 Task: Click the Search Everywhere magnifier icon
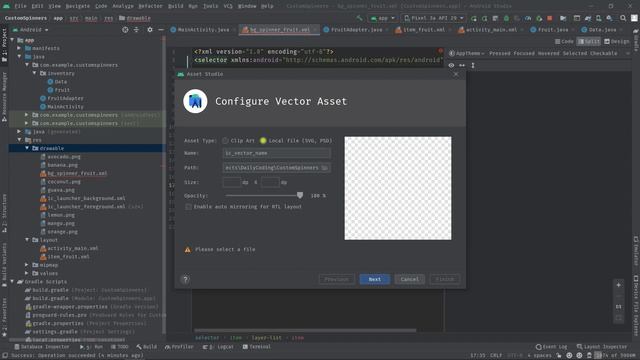pos(623,18)
